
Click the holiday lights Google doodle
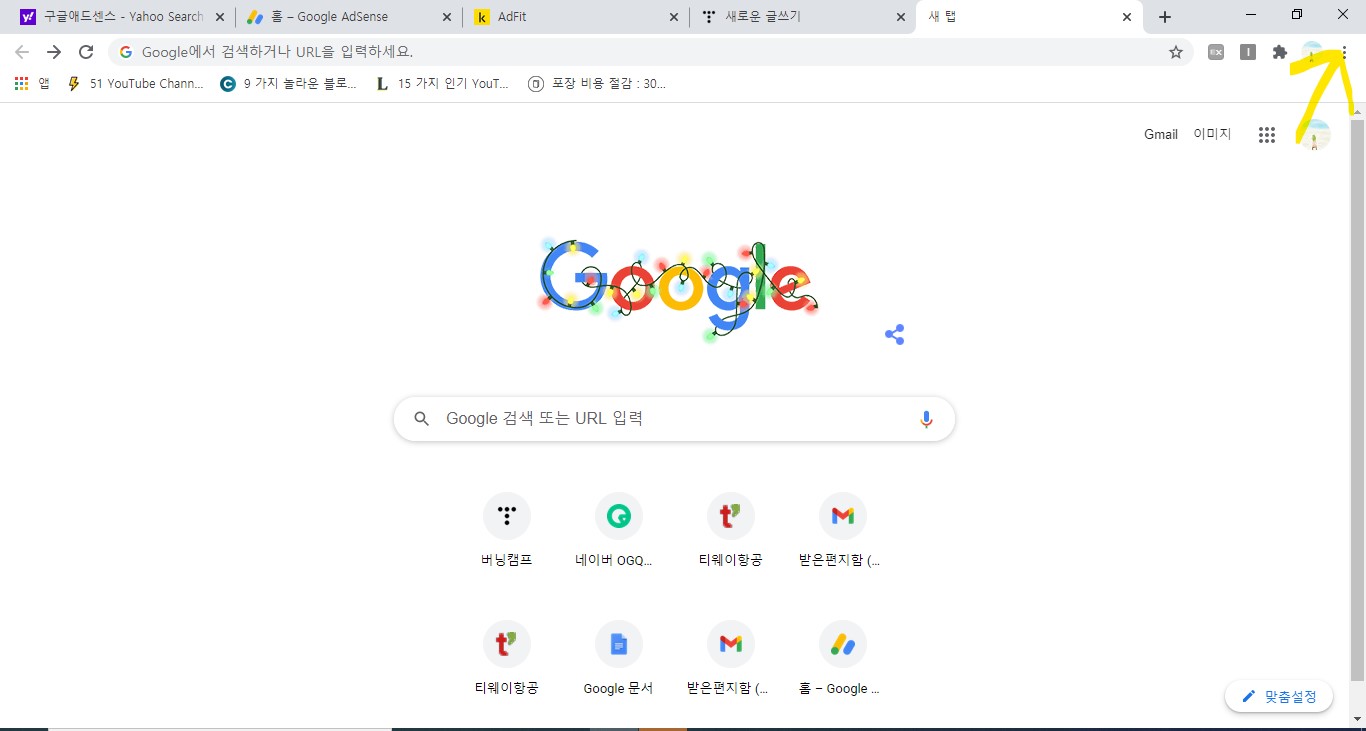pos(678,290)
